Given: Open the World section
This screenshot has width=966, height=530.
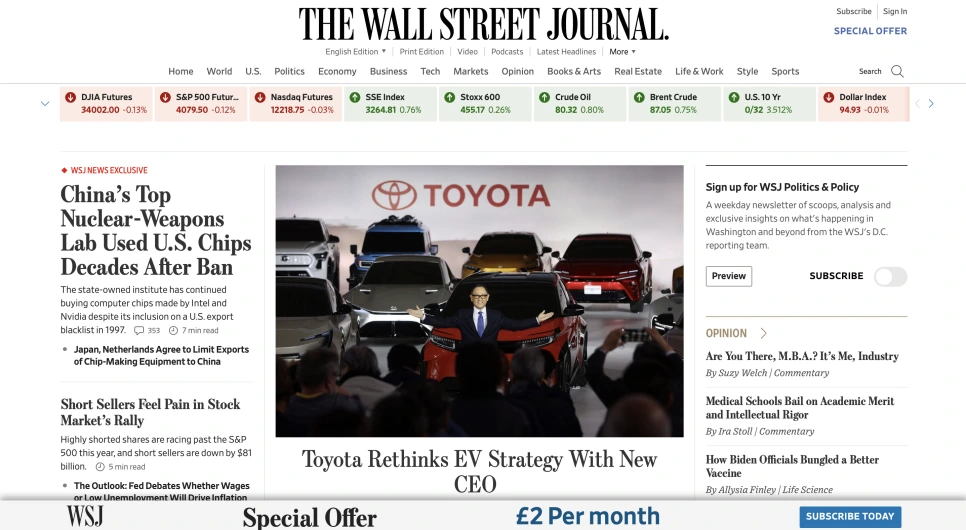Looking at the screenshot, I should point(219,71).
